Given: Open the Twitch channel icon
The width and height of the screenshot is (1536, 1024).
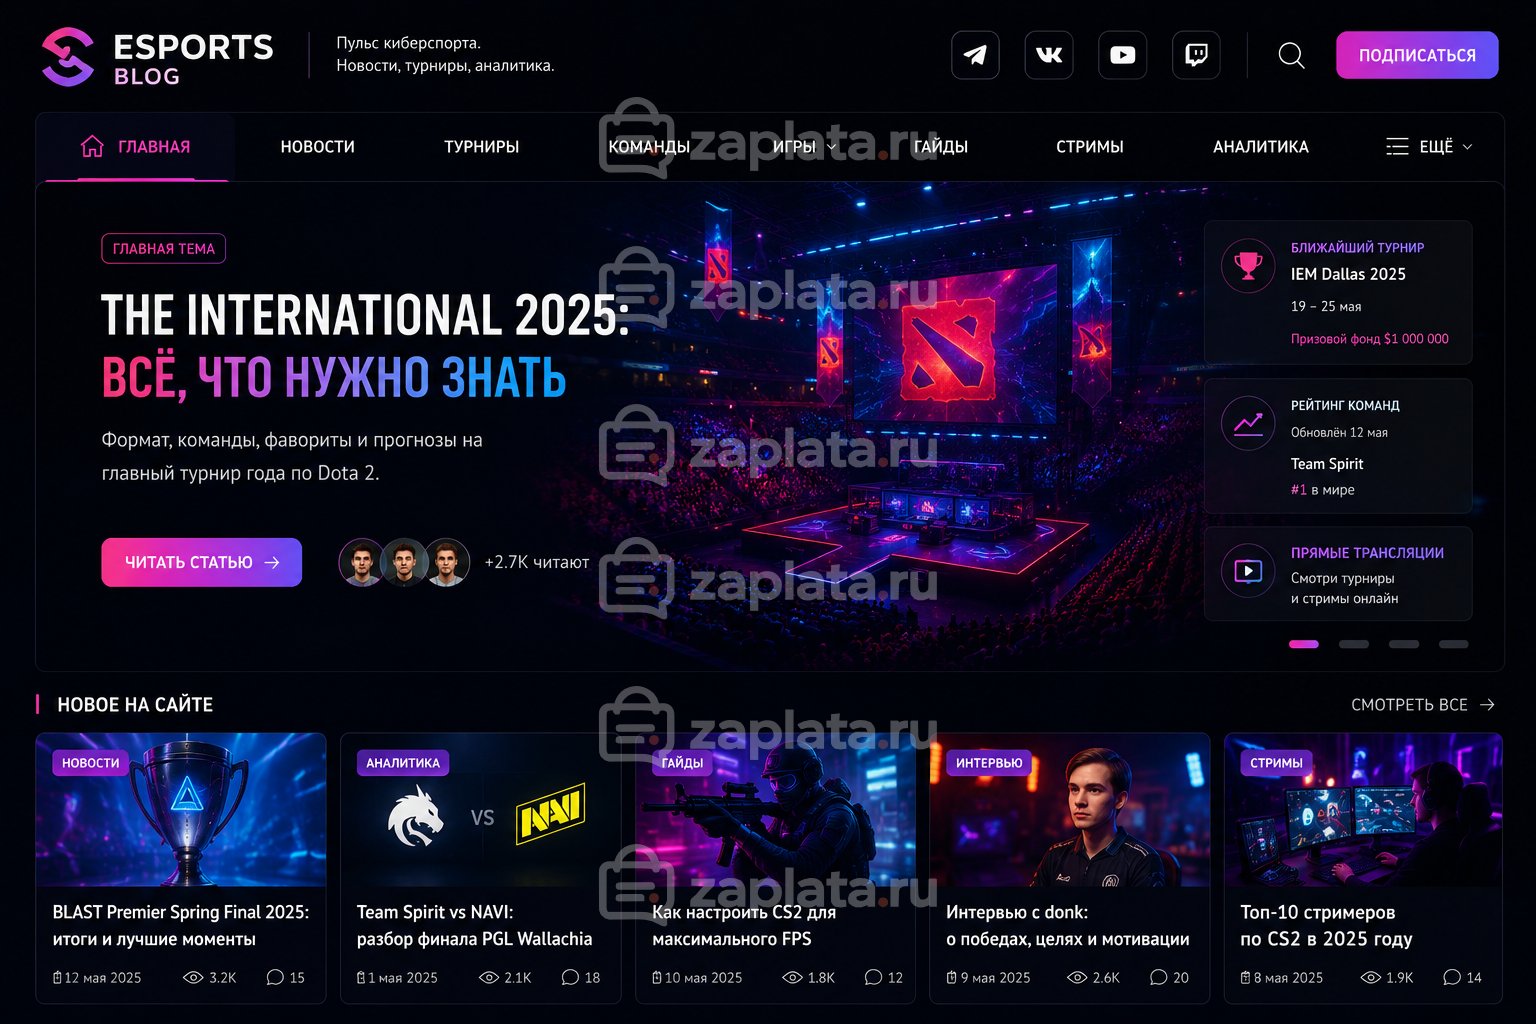Looking at the screenshot, I should coord(1196,55).
